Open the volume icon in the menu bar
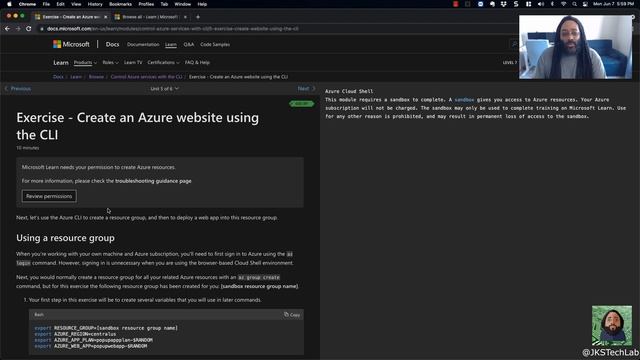The width and height of the screenshot is (640, 360). coord(541,4)
